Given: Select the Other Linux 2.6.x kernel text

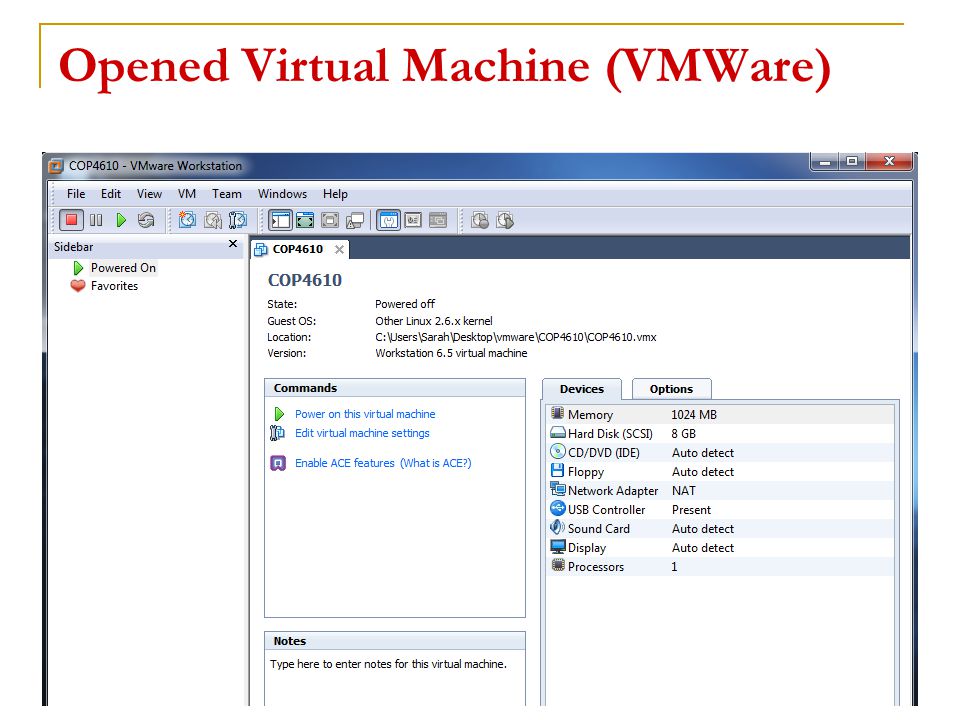Looking at the screenshot, I should tap(433, 321).
